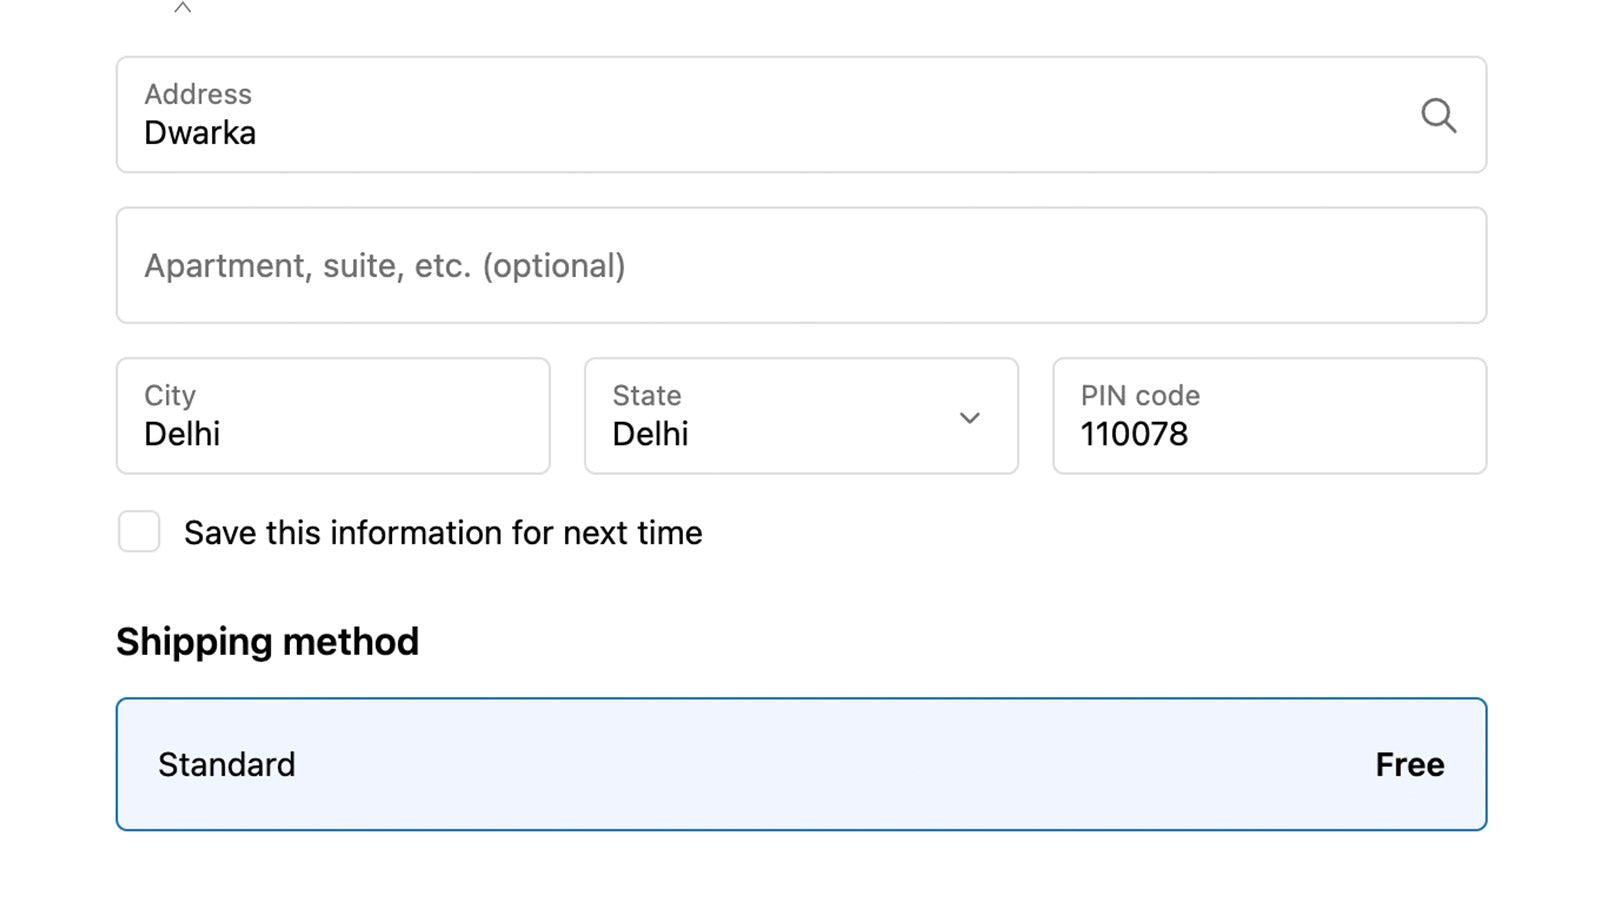Click the address search magnifier icon
1600x900 pixels.
tap(1438, 115)
